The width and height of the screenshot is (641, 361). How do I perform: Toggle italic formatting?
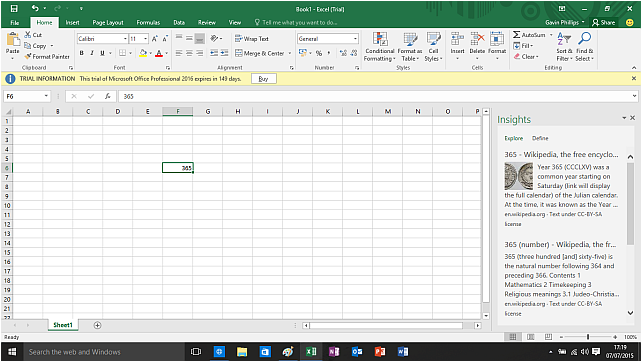click(92, 53)
